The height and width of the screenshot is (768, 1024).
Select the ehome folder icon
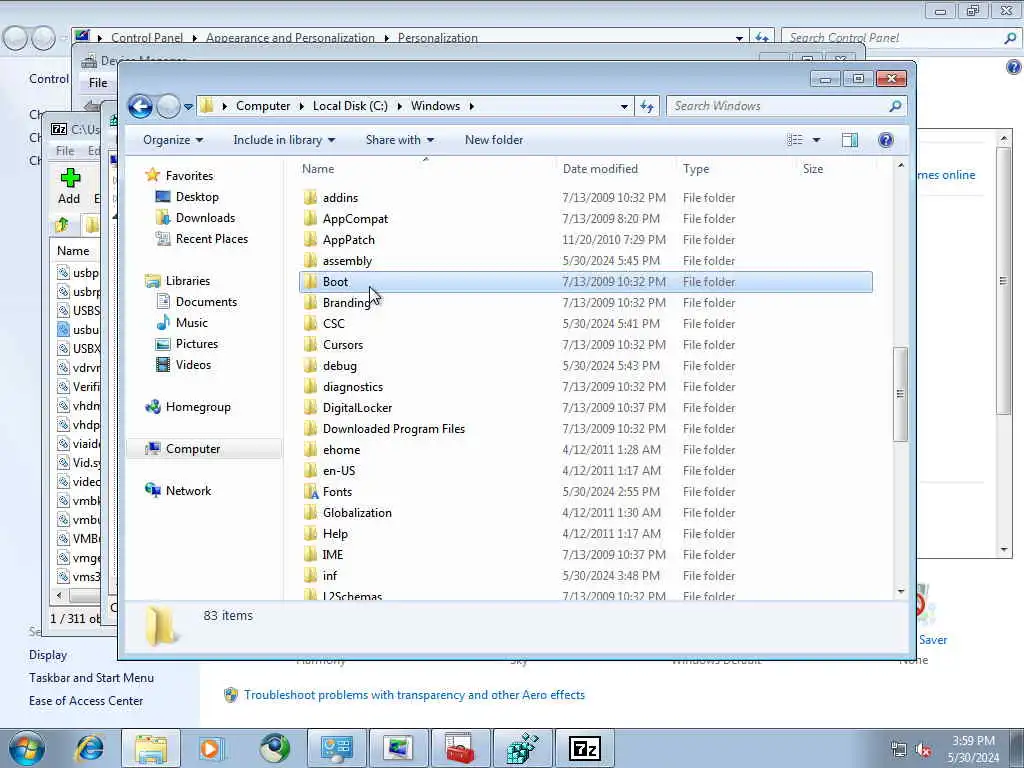click(310, 449)
